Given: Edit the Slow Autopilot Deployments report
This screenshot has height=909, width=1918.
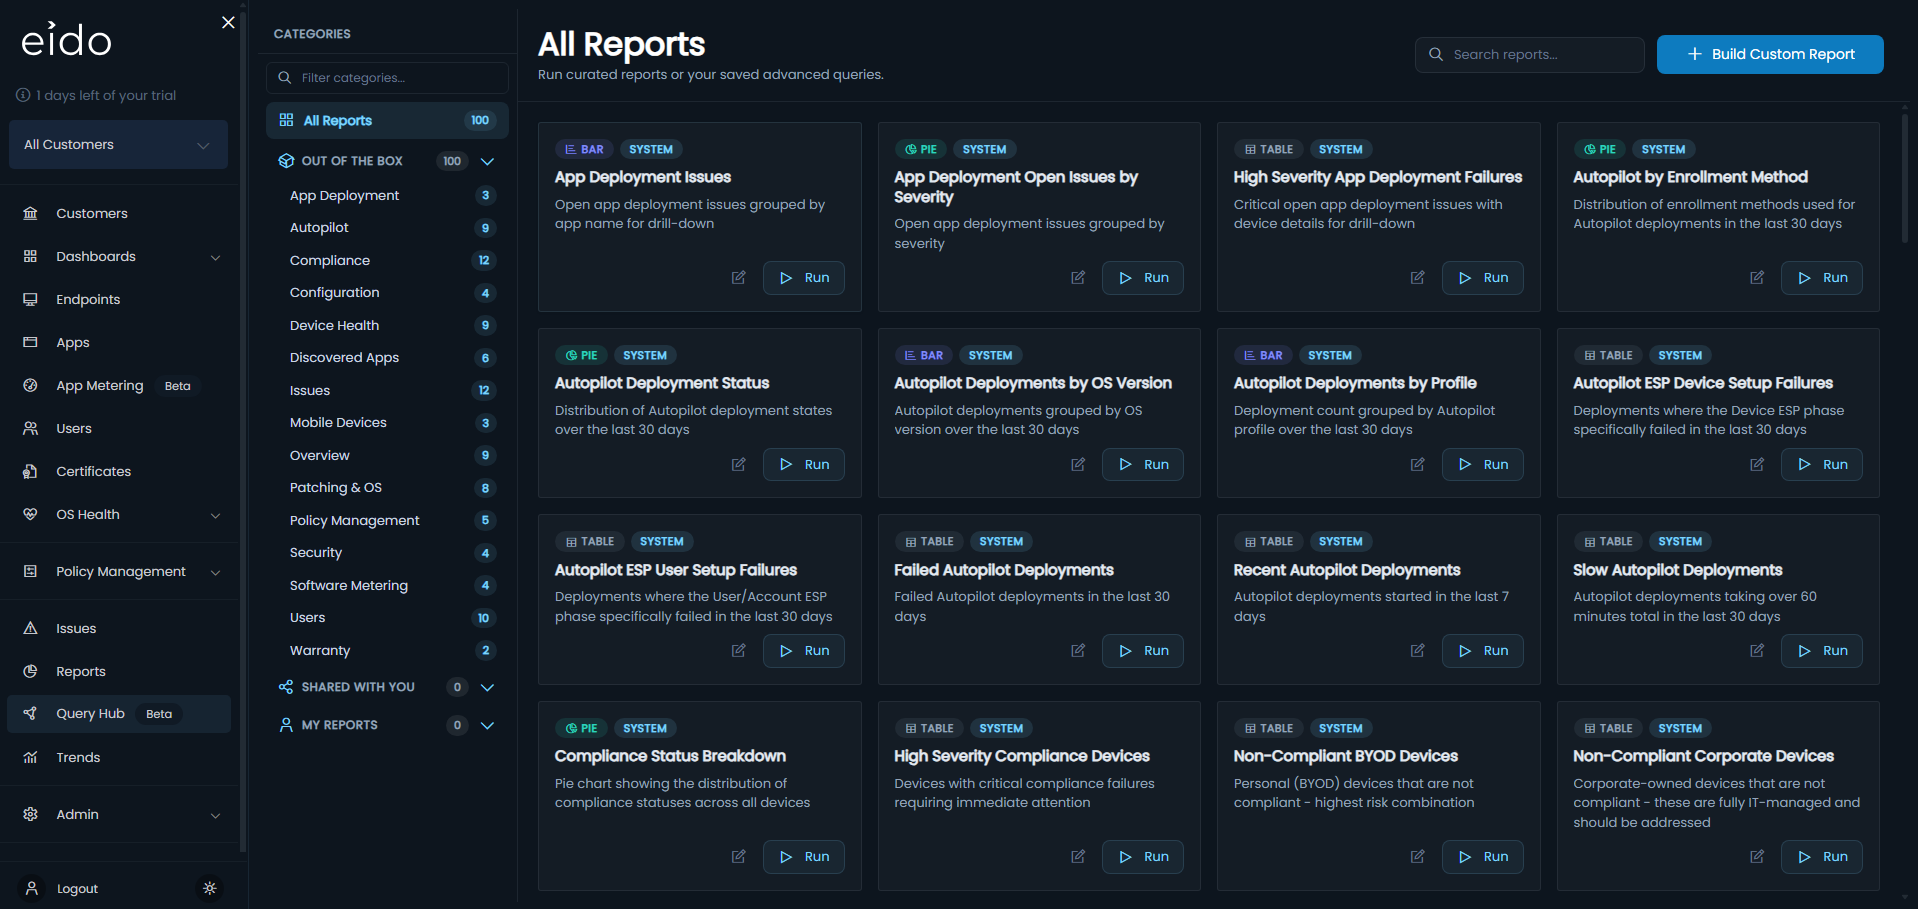Looking at the screenshot, I should point(1757,651).
